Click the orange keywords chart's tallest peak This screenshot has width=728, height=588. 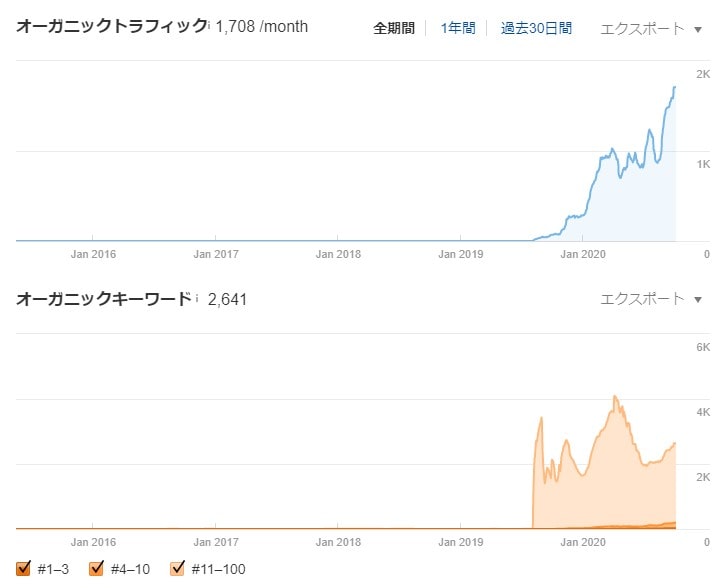615,397
